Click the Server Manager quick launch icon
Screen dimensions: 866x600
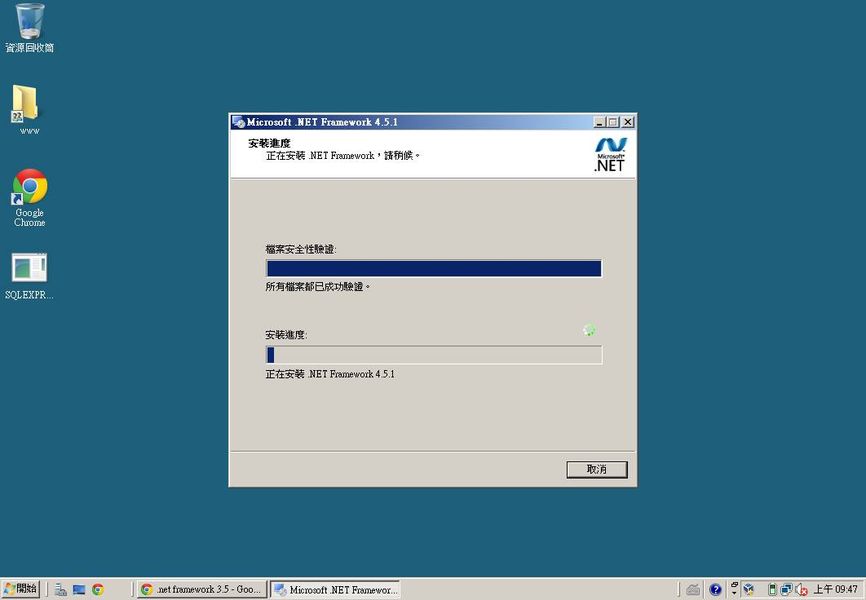61,590
